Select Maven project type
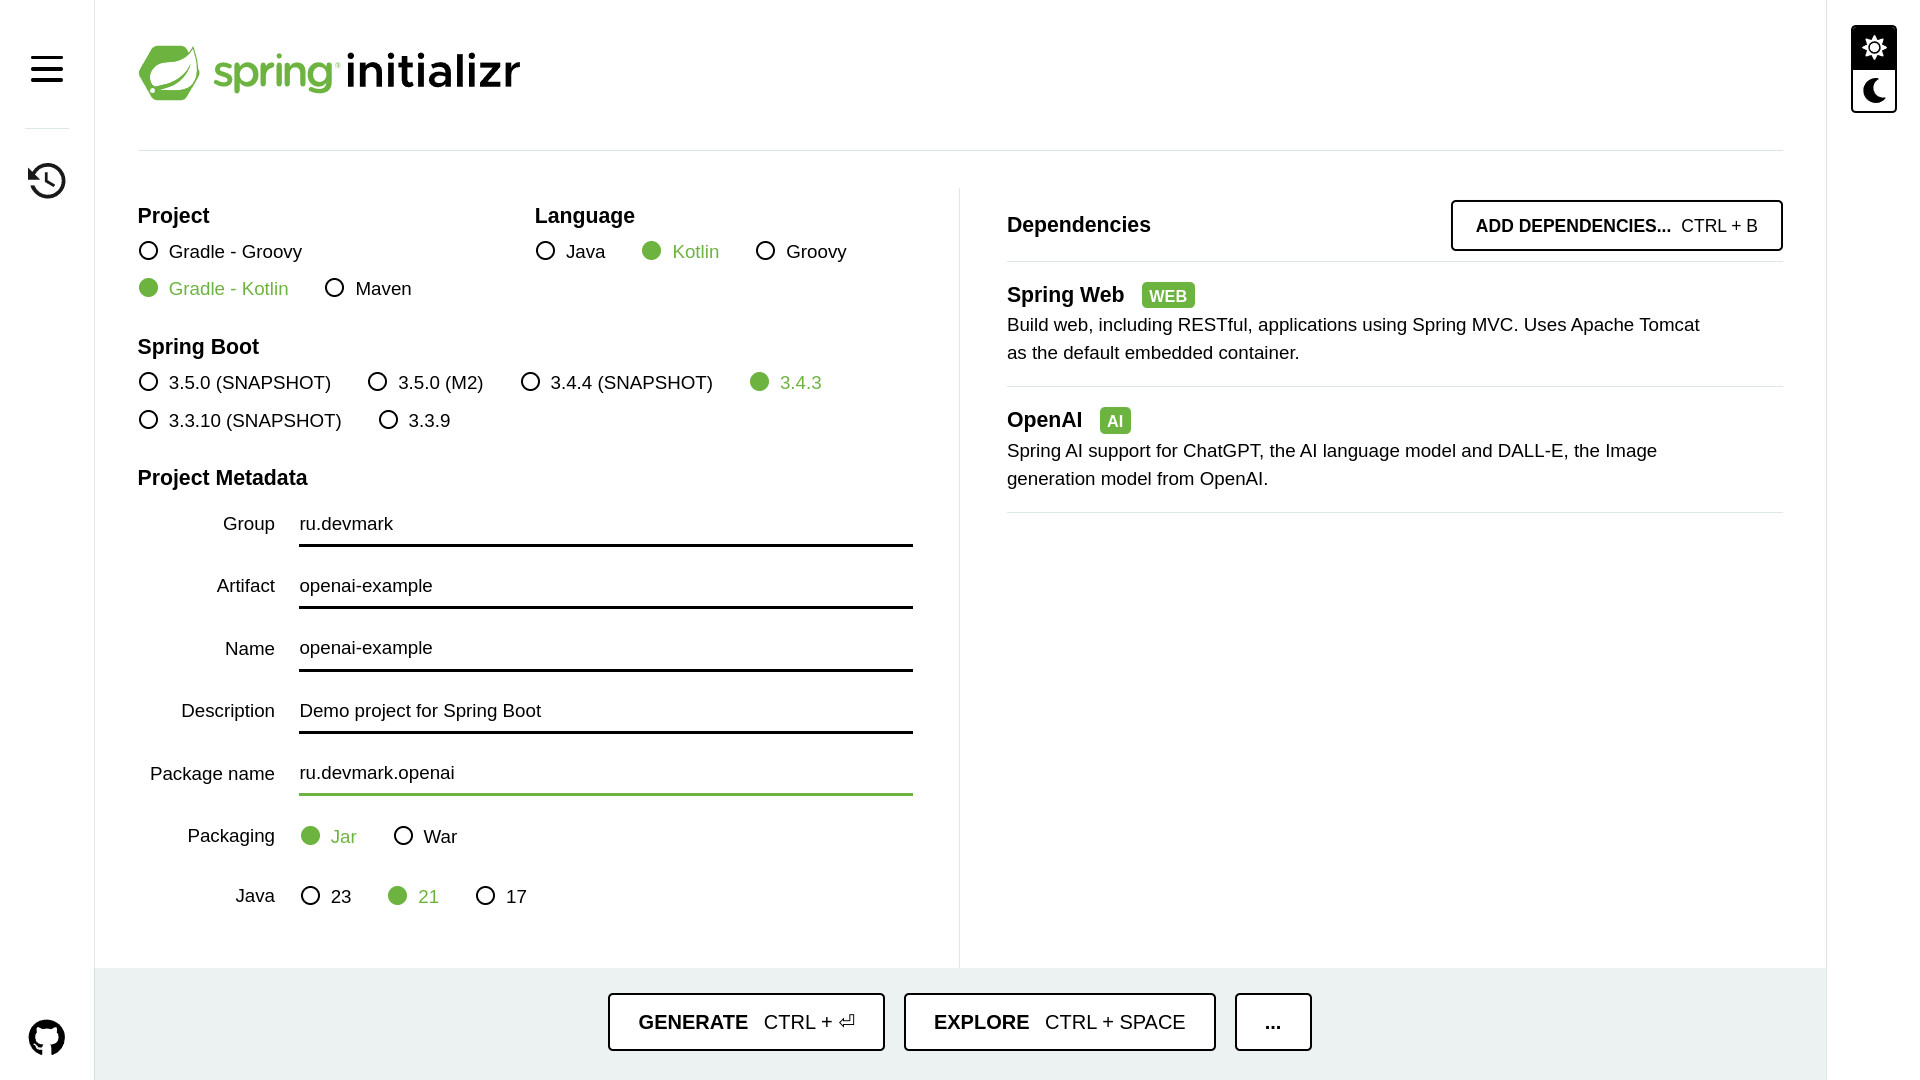 tap(368, 289)
